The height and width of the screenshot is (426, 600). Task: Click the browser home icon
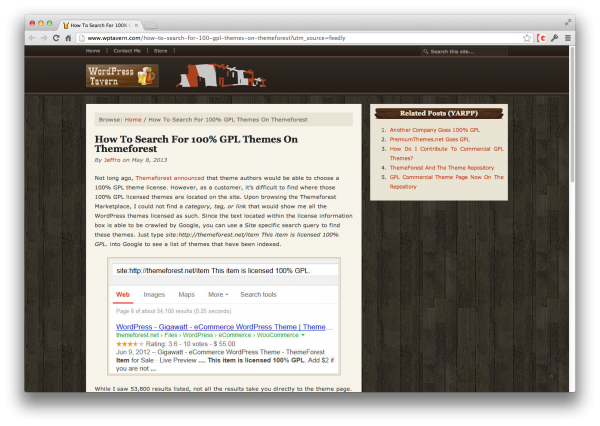68,38
